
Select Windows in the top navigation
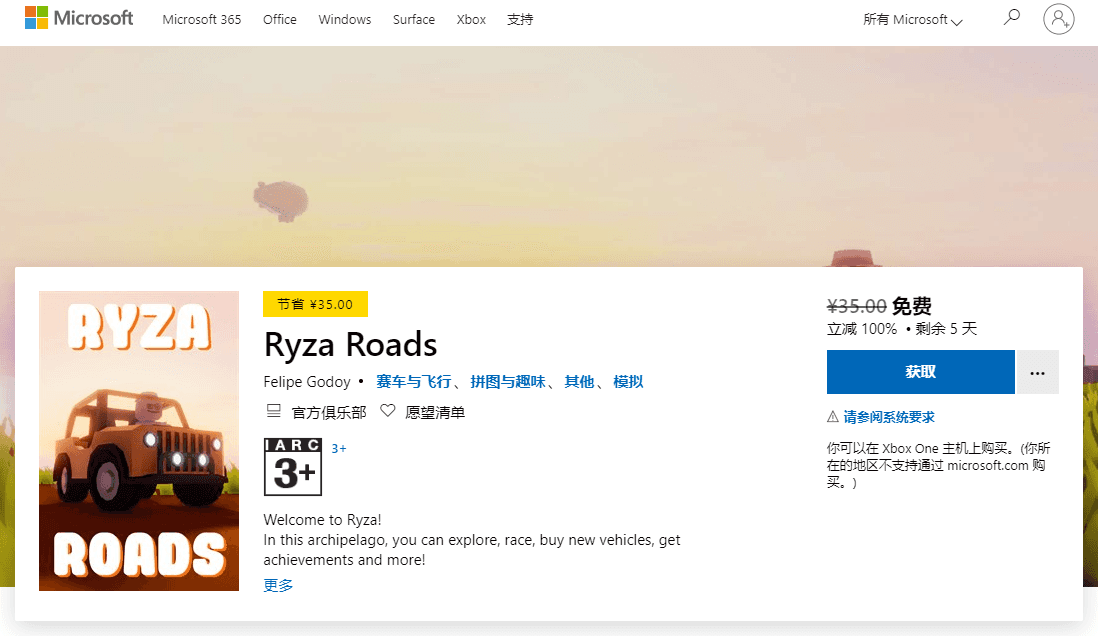click(x=345, y=20)
